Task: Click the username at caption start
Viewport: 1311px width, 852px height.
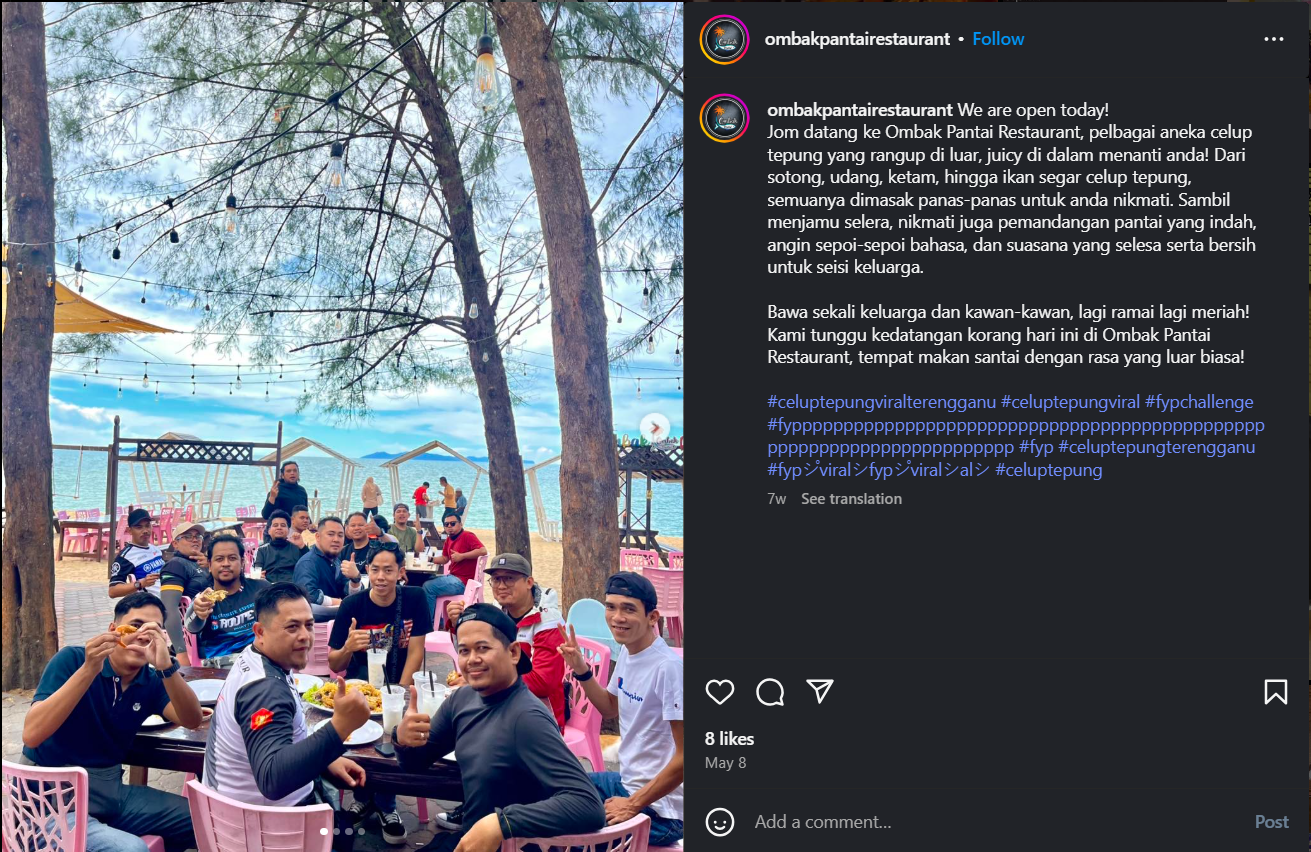Action: (x=860, y=110)
